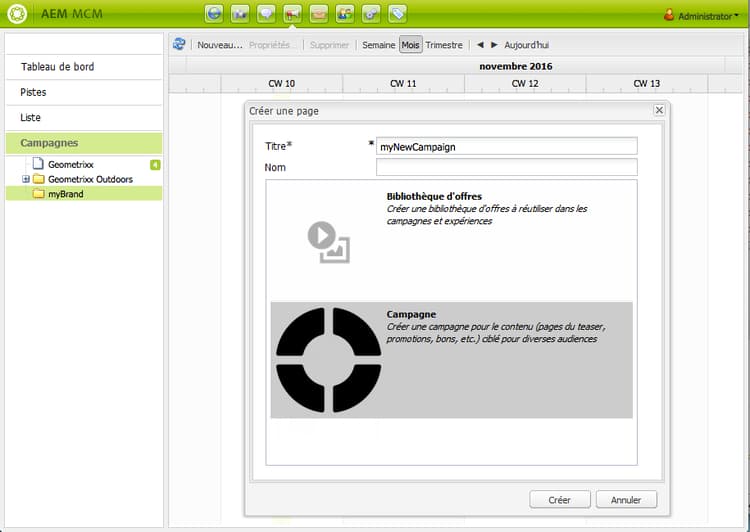Click the myBrand folder icon
The width and height of the screenshot is (750, 532).
pos(38,194)
